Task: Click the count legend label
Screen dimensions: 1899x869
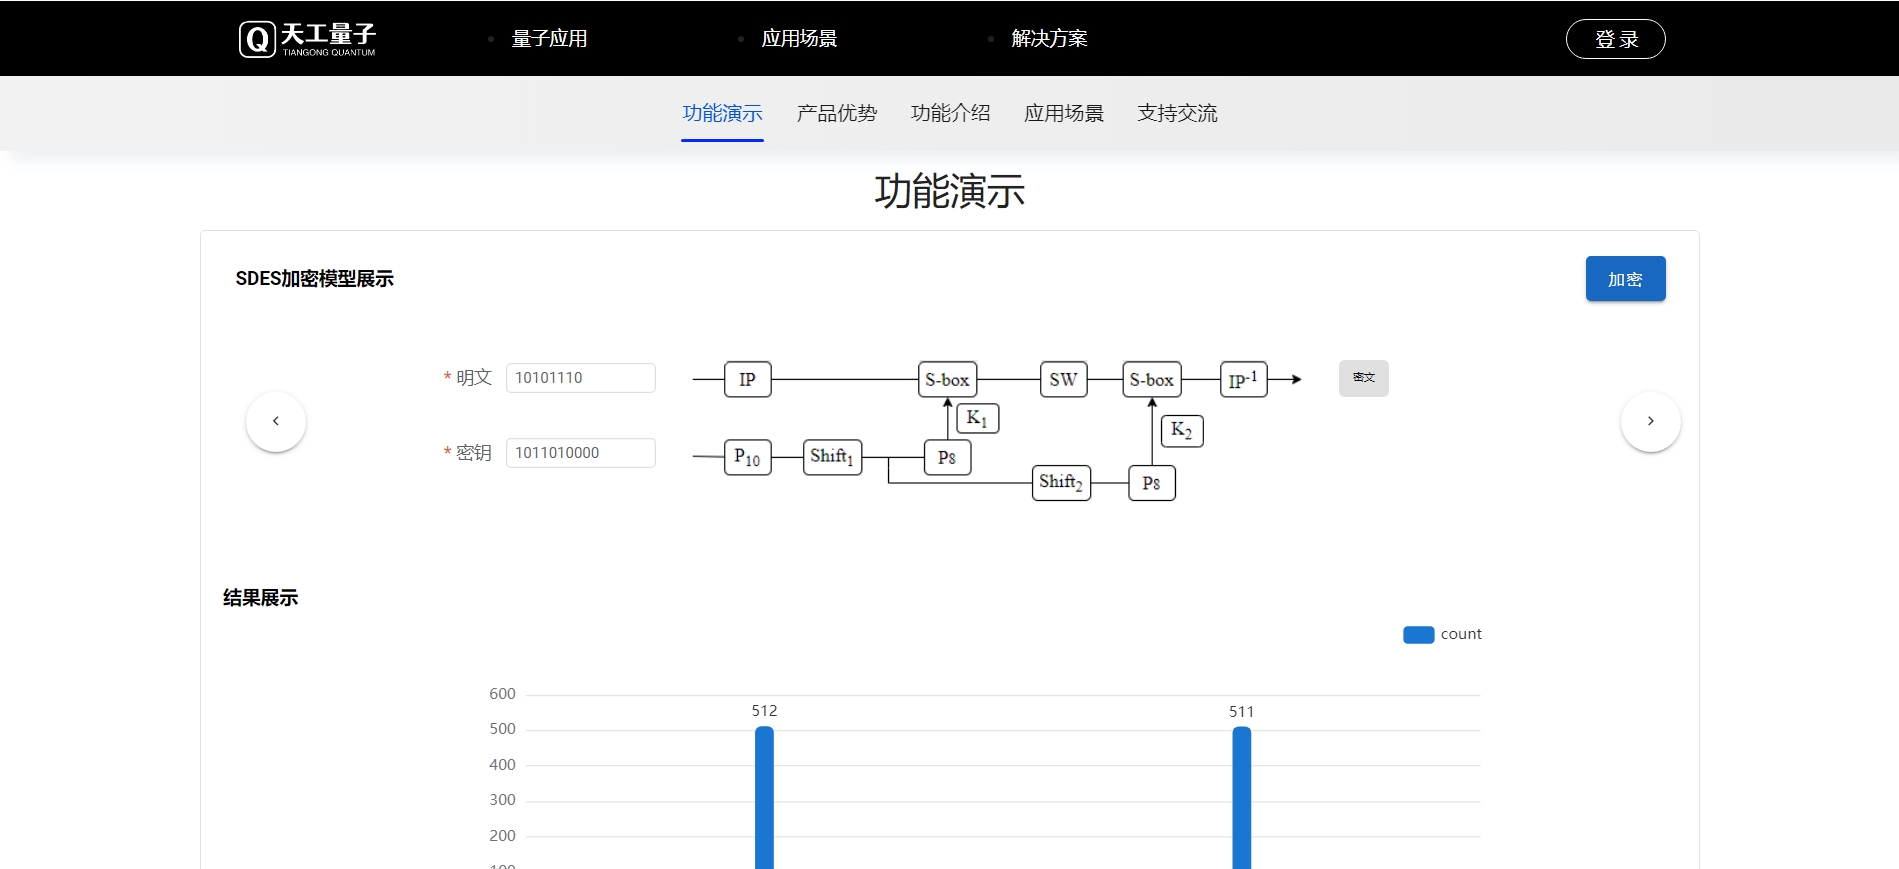Action: [1461, 634]
